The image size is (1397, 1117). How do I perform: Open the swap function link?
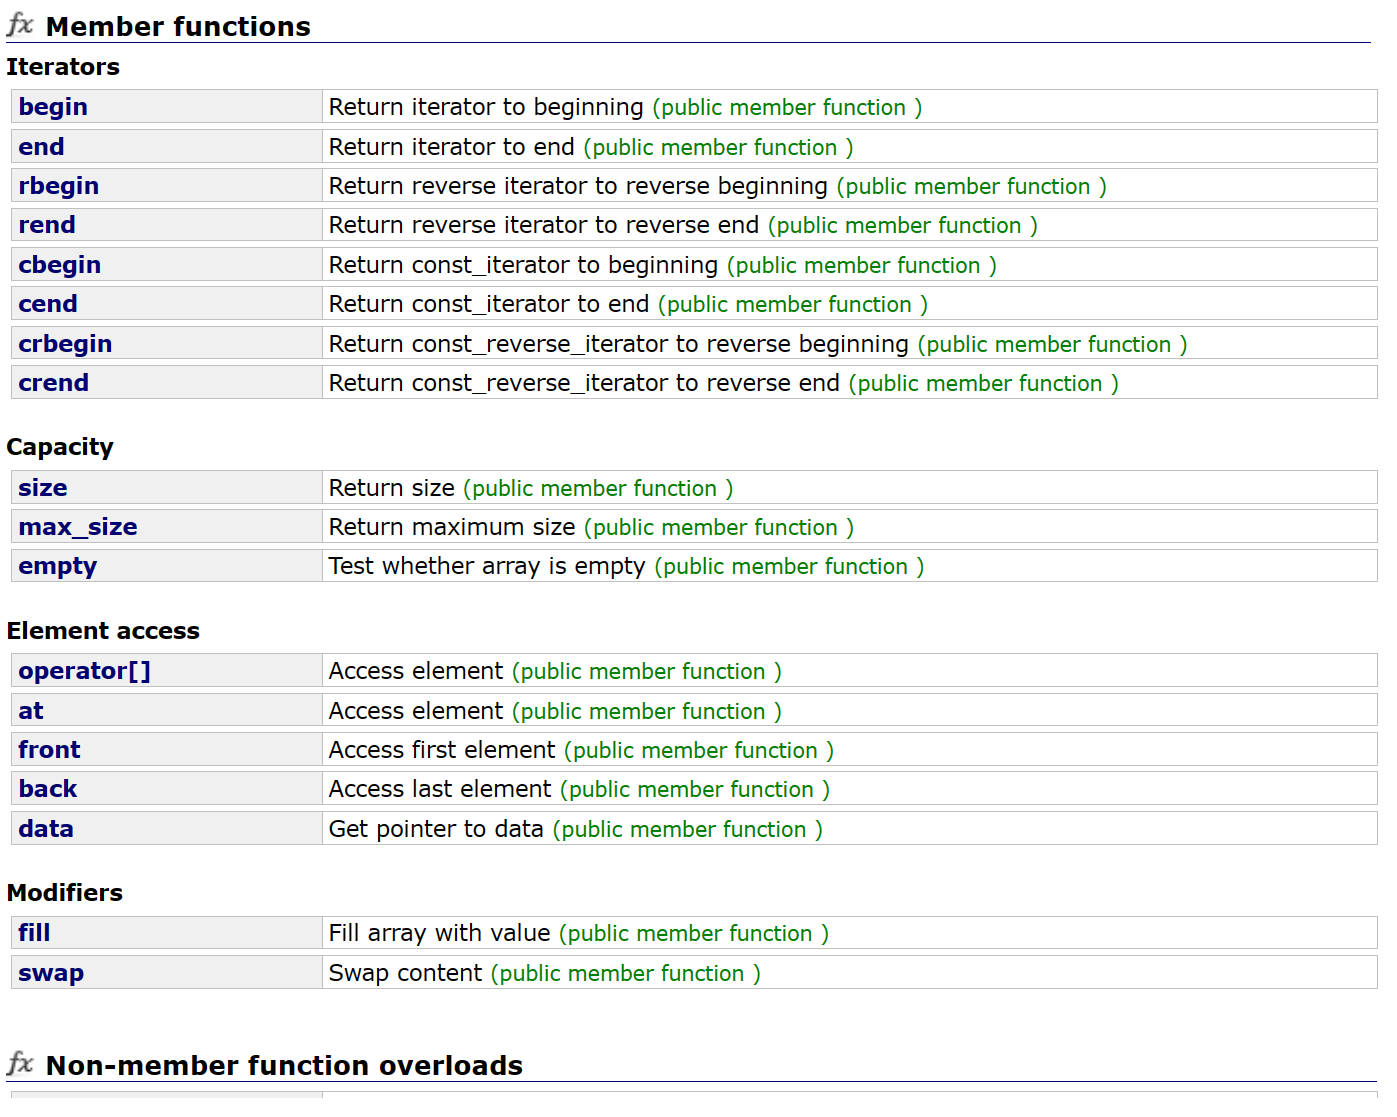tap(51, 973)
